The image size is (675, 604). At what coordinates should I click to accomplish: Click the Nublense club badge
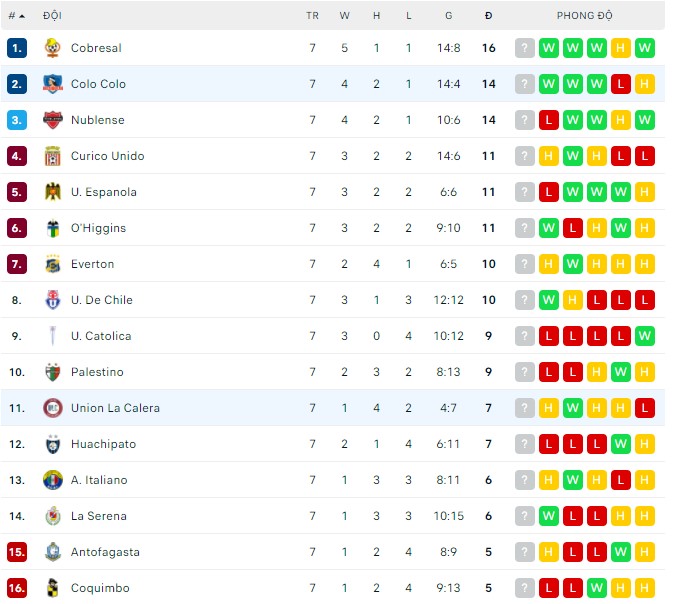point(53,120)
